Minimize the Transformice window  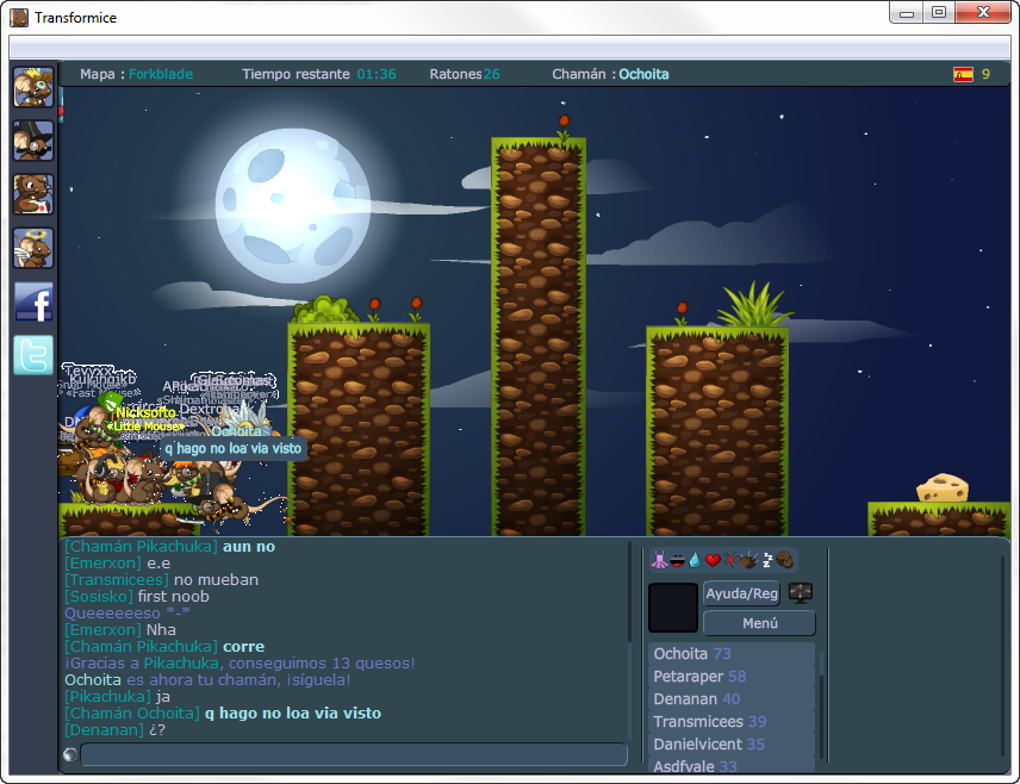point(906,13)
